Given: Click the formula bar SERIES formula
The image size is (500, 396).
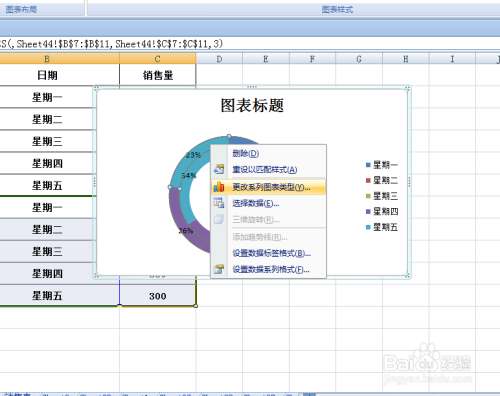Looking at the screenshot, I should [111, 44].
